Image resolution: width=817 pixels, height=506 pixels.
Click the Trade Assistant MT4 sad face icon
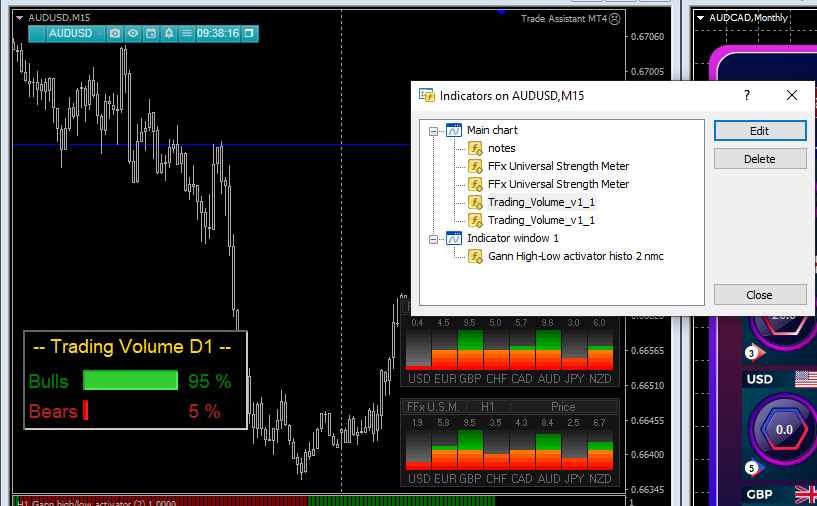[x=615, y=19]
